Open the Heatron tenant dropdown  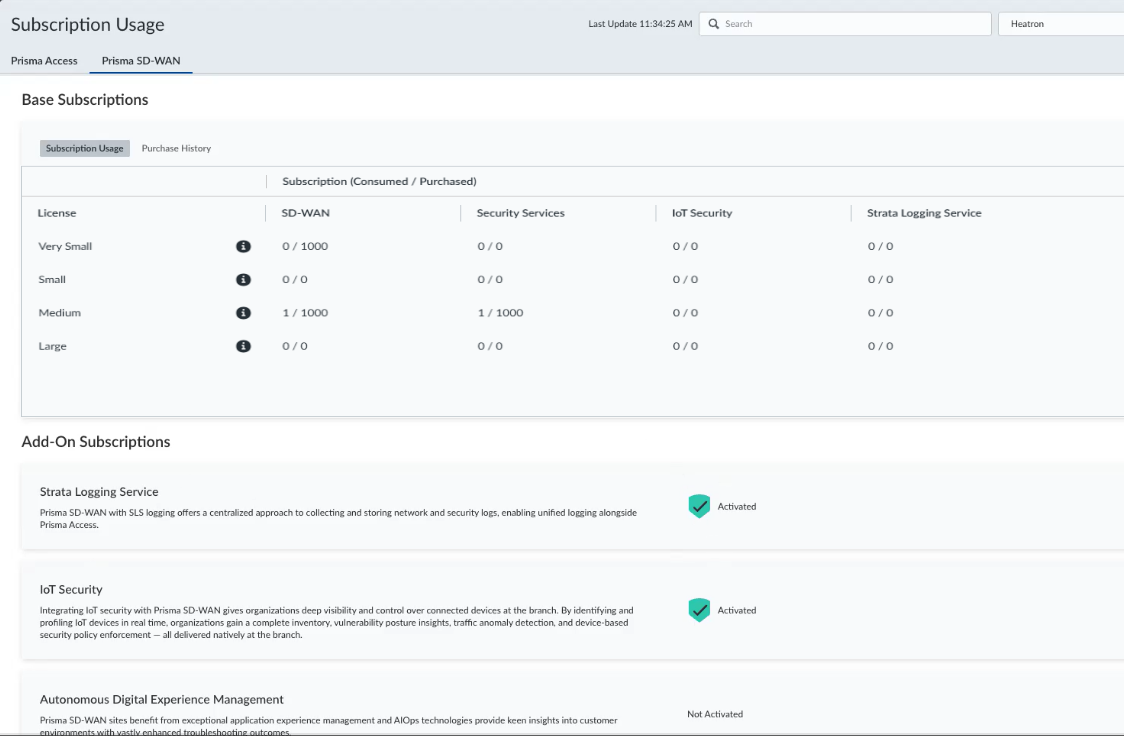tap(1060, 24)
